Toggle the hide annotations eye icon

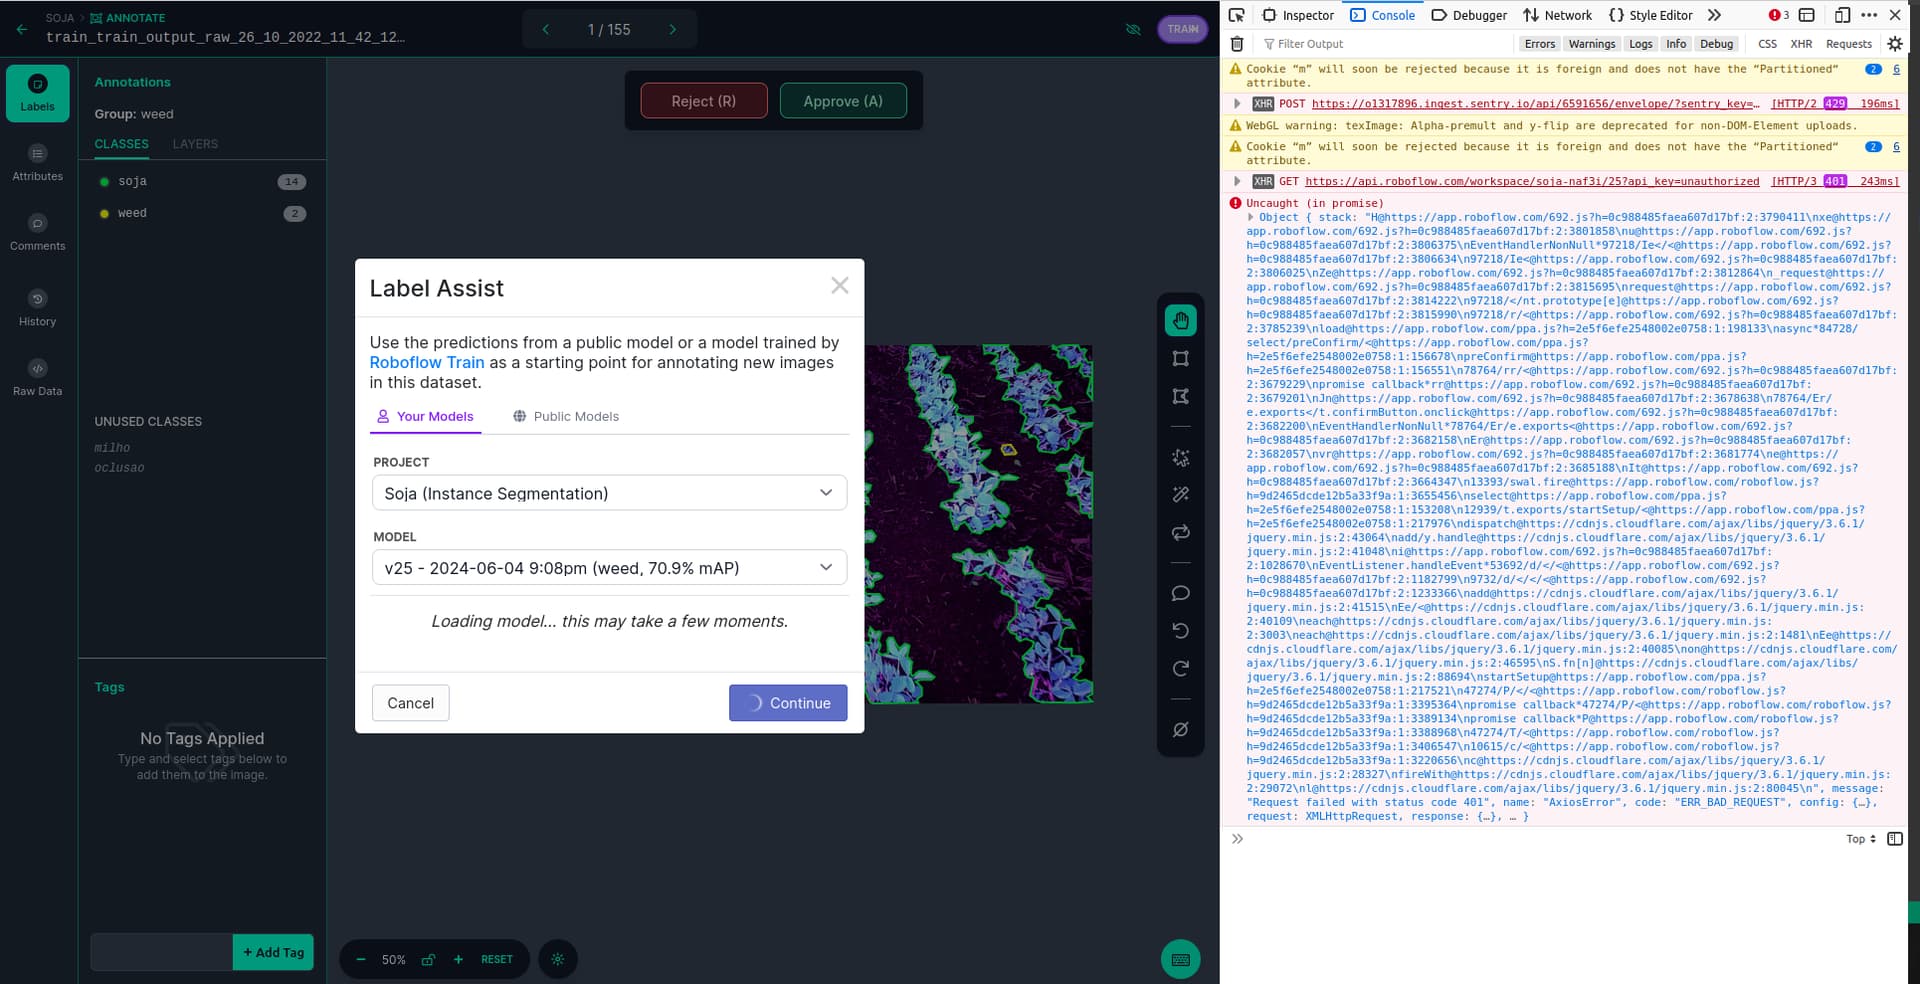coord(1133,30)
